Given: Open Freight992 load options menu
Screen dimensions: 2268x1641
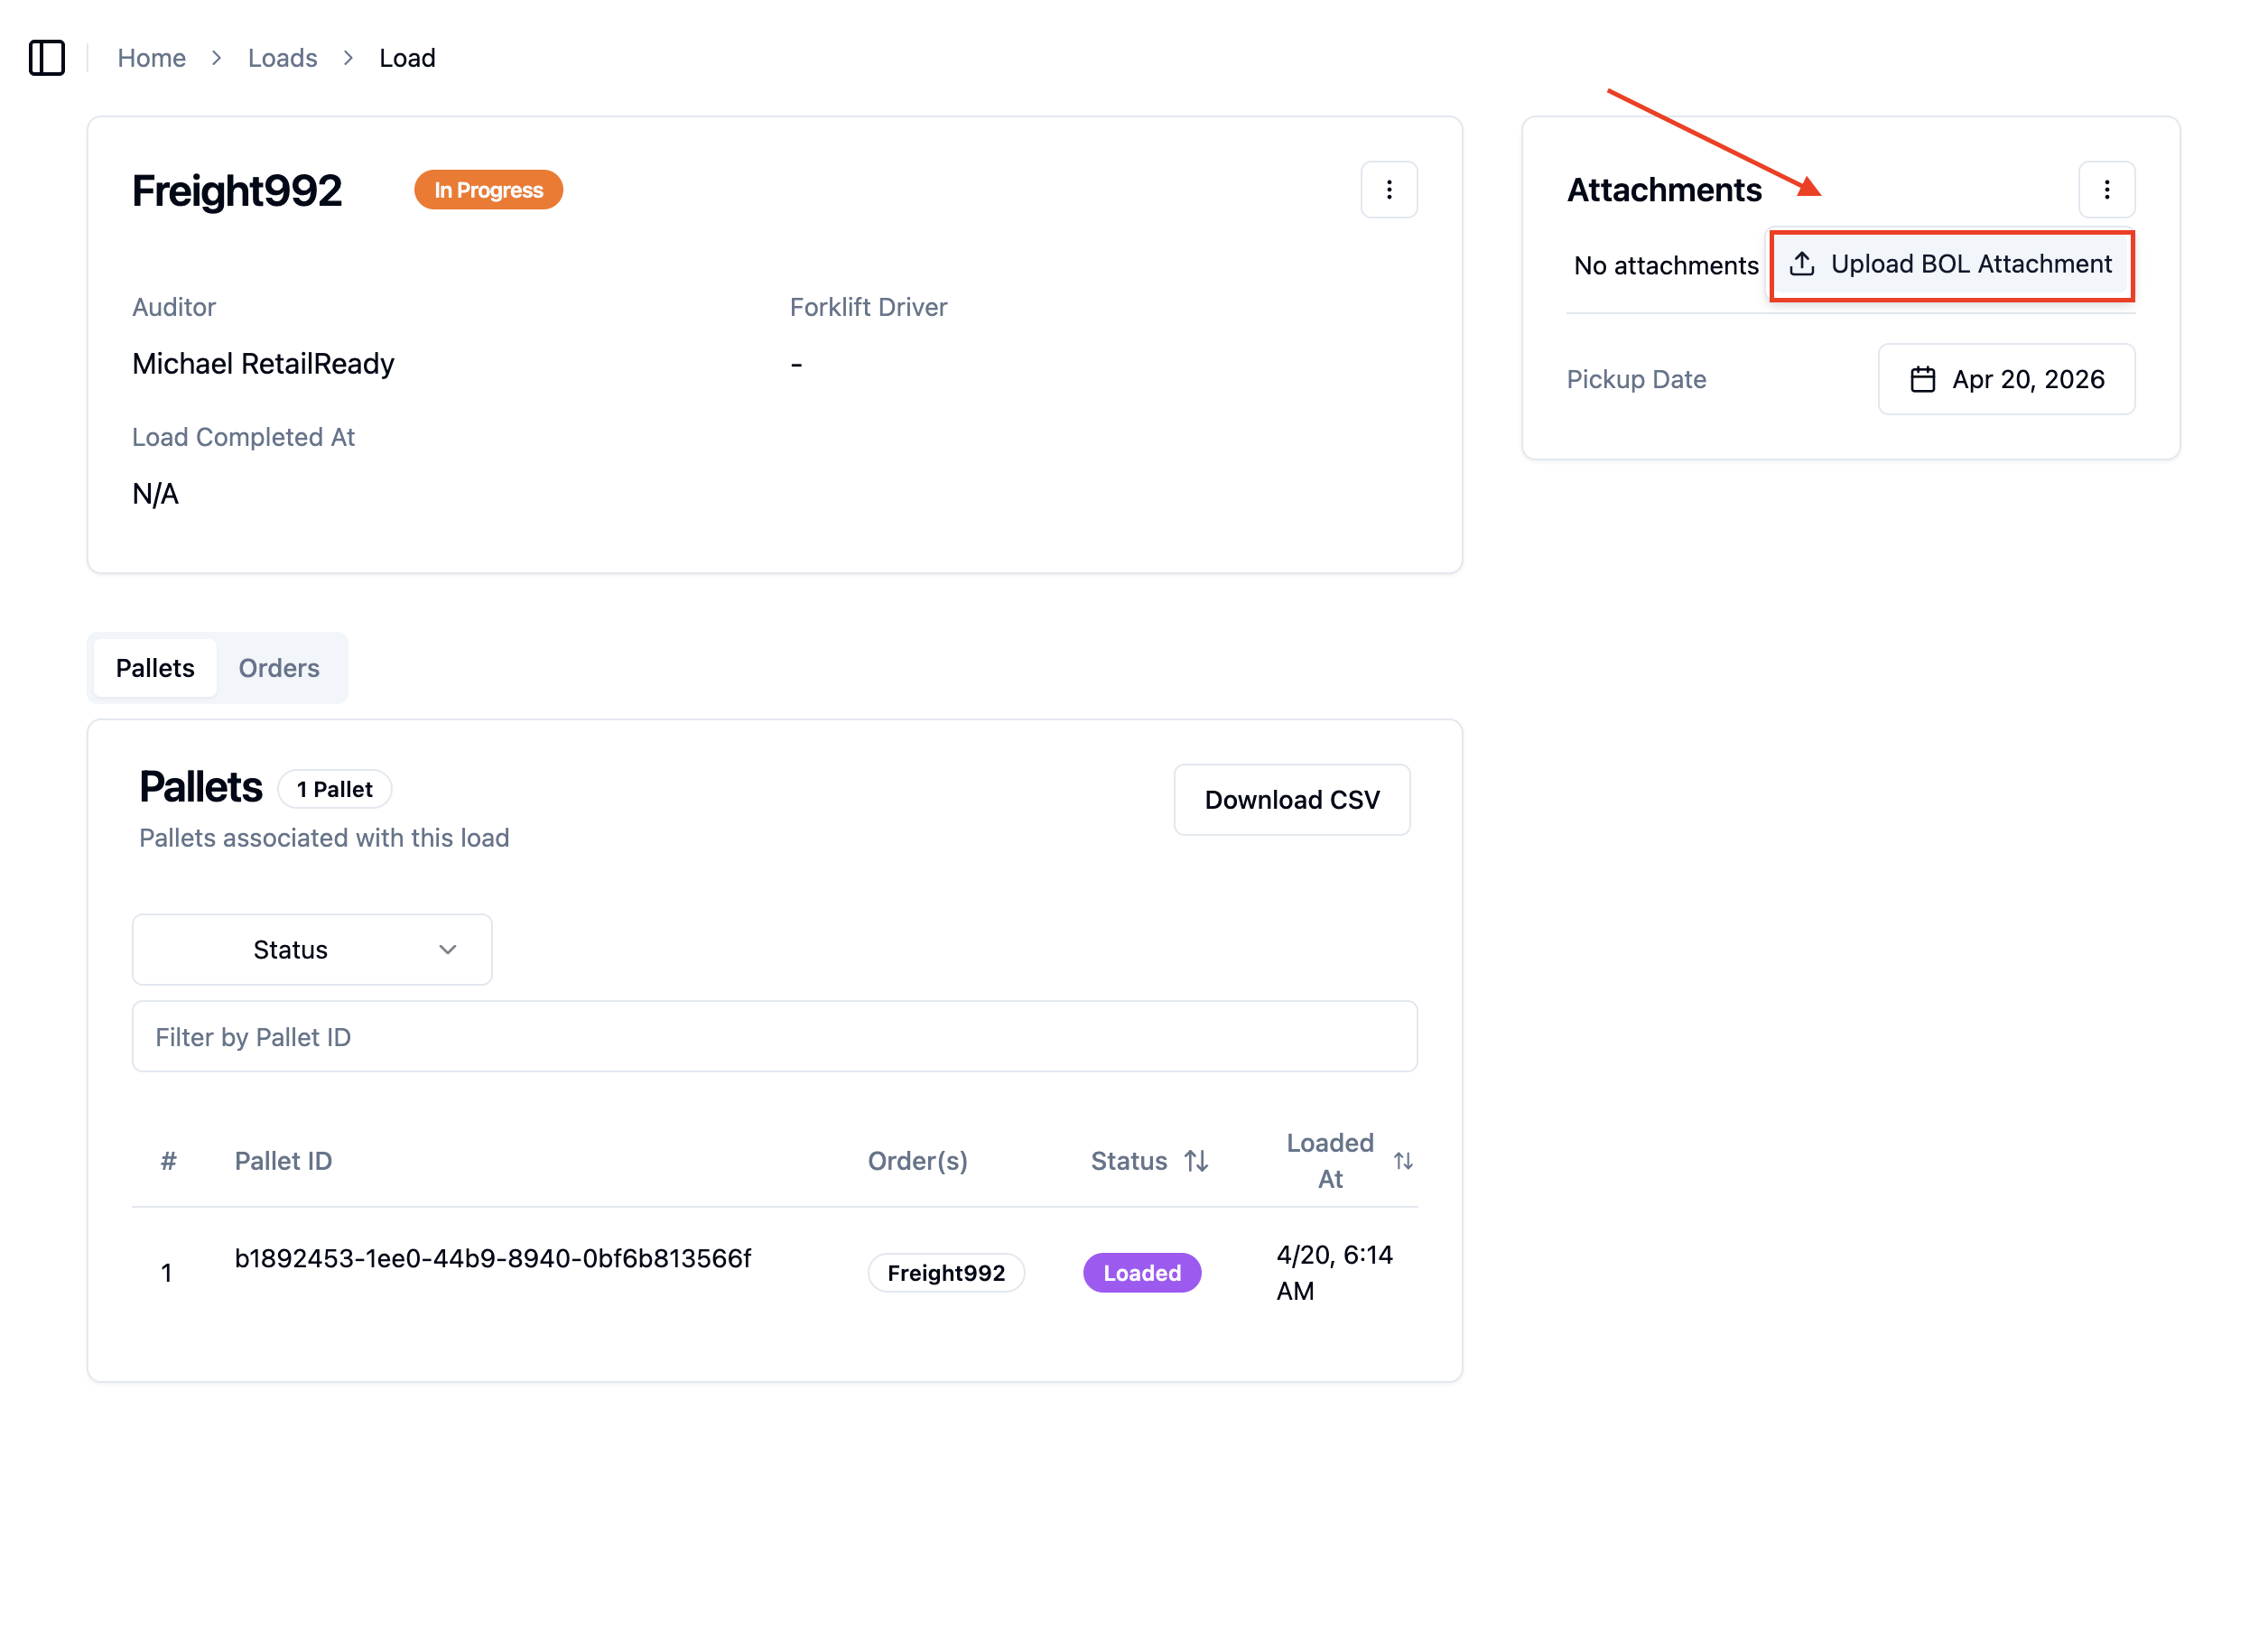Looking at the screenshot, I should click(x=1388, y=190).
